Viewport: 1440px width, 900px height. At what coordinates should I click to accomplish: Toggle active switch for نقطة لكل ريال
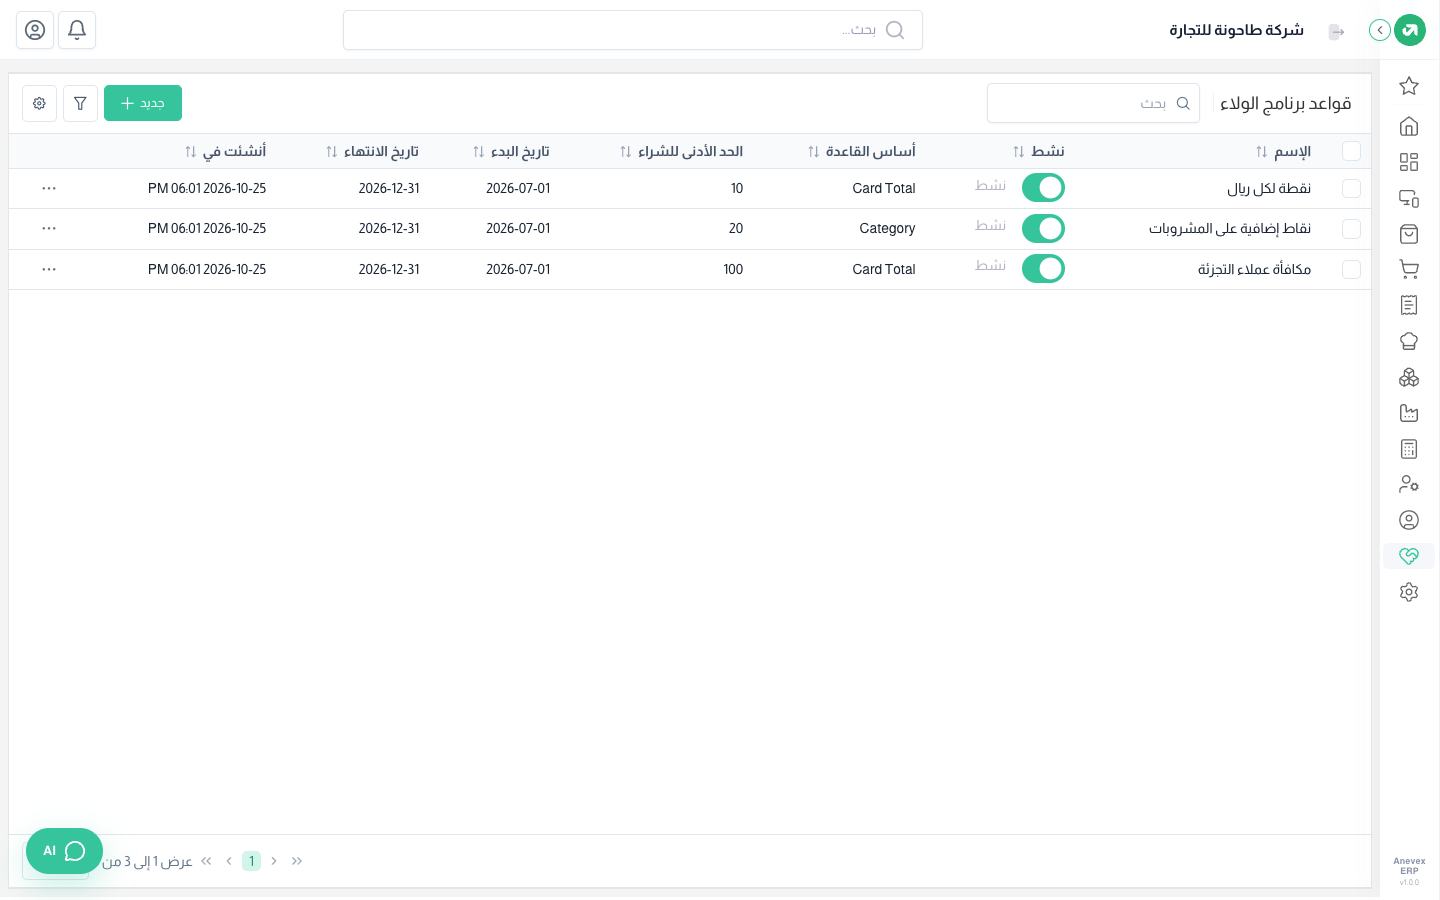[x=1043, y=188]
